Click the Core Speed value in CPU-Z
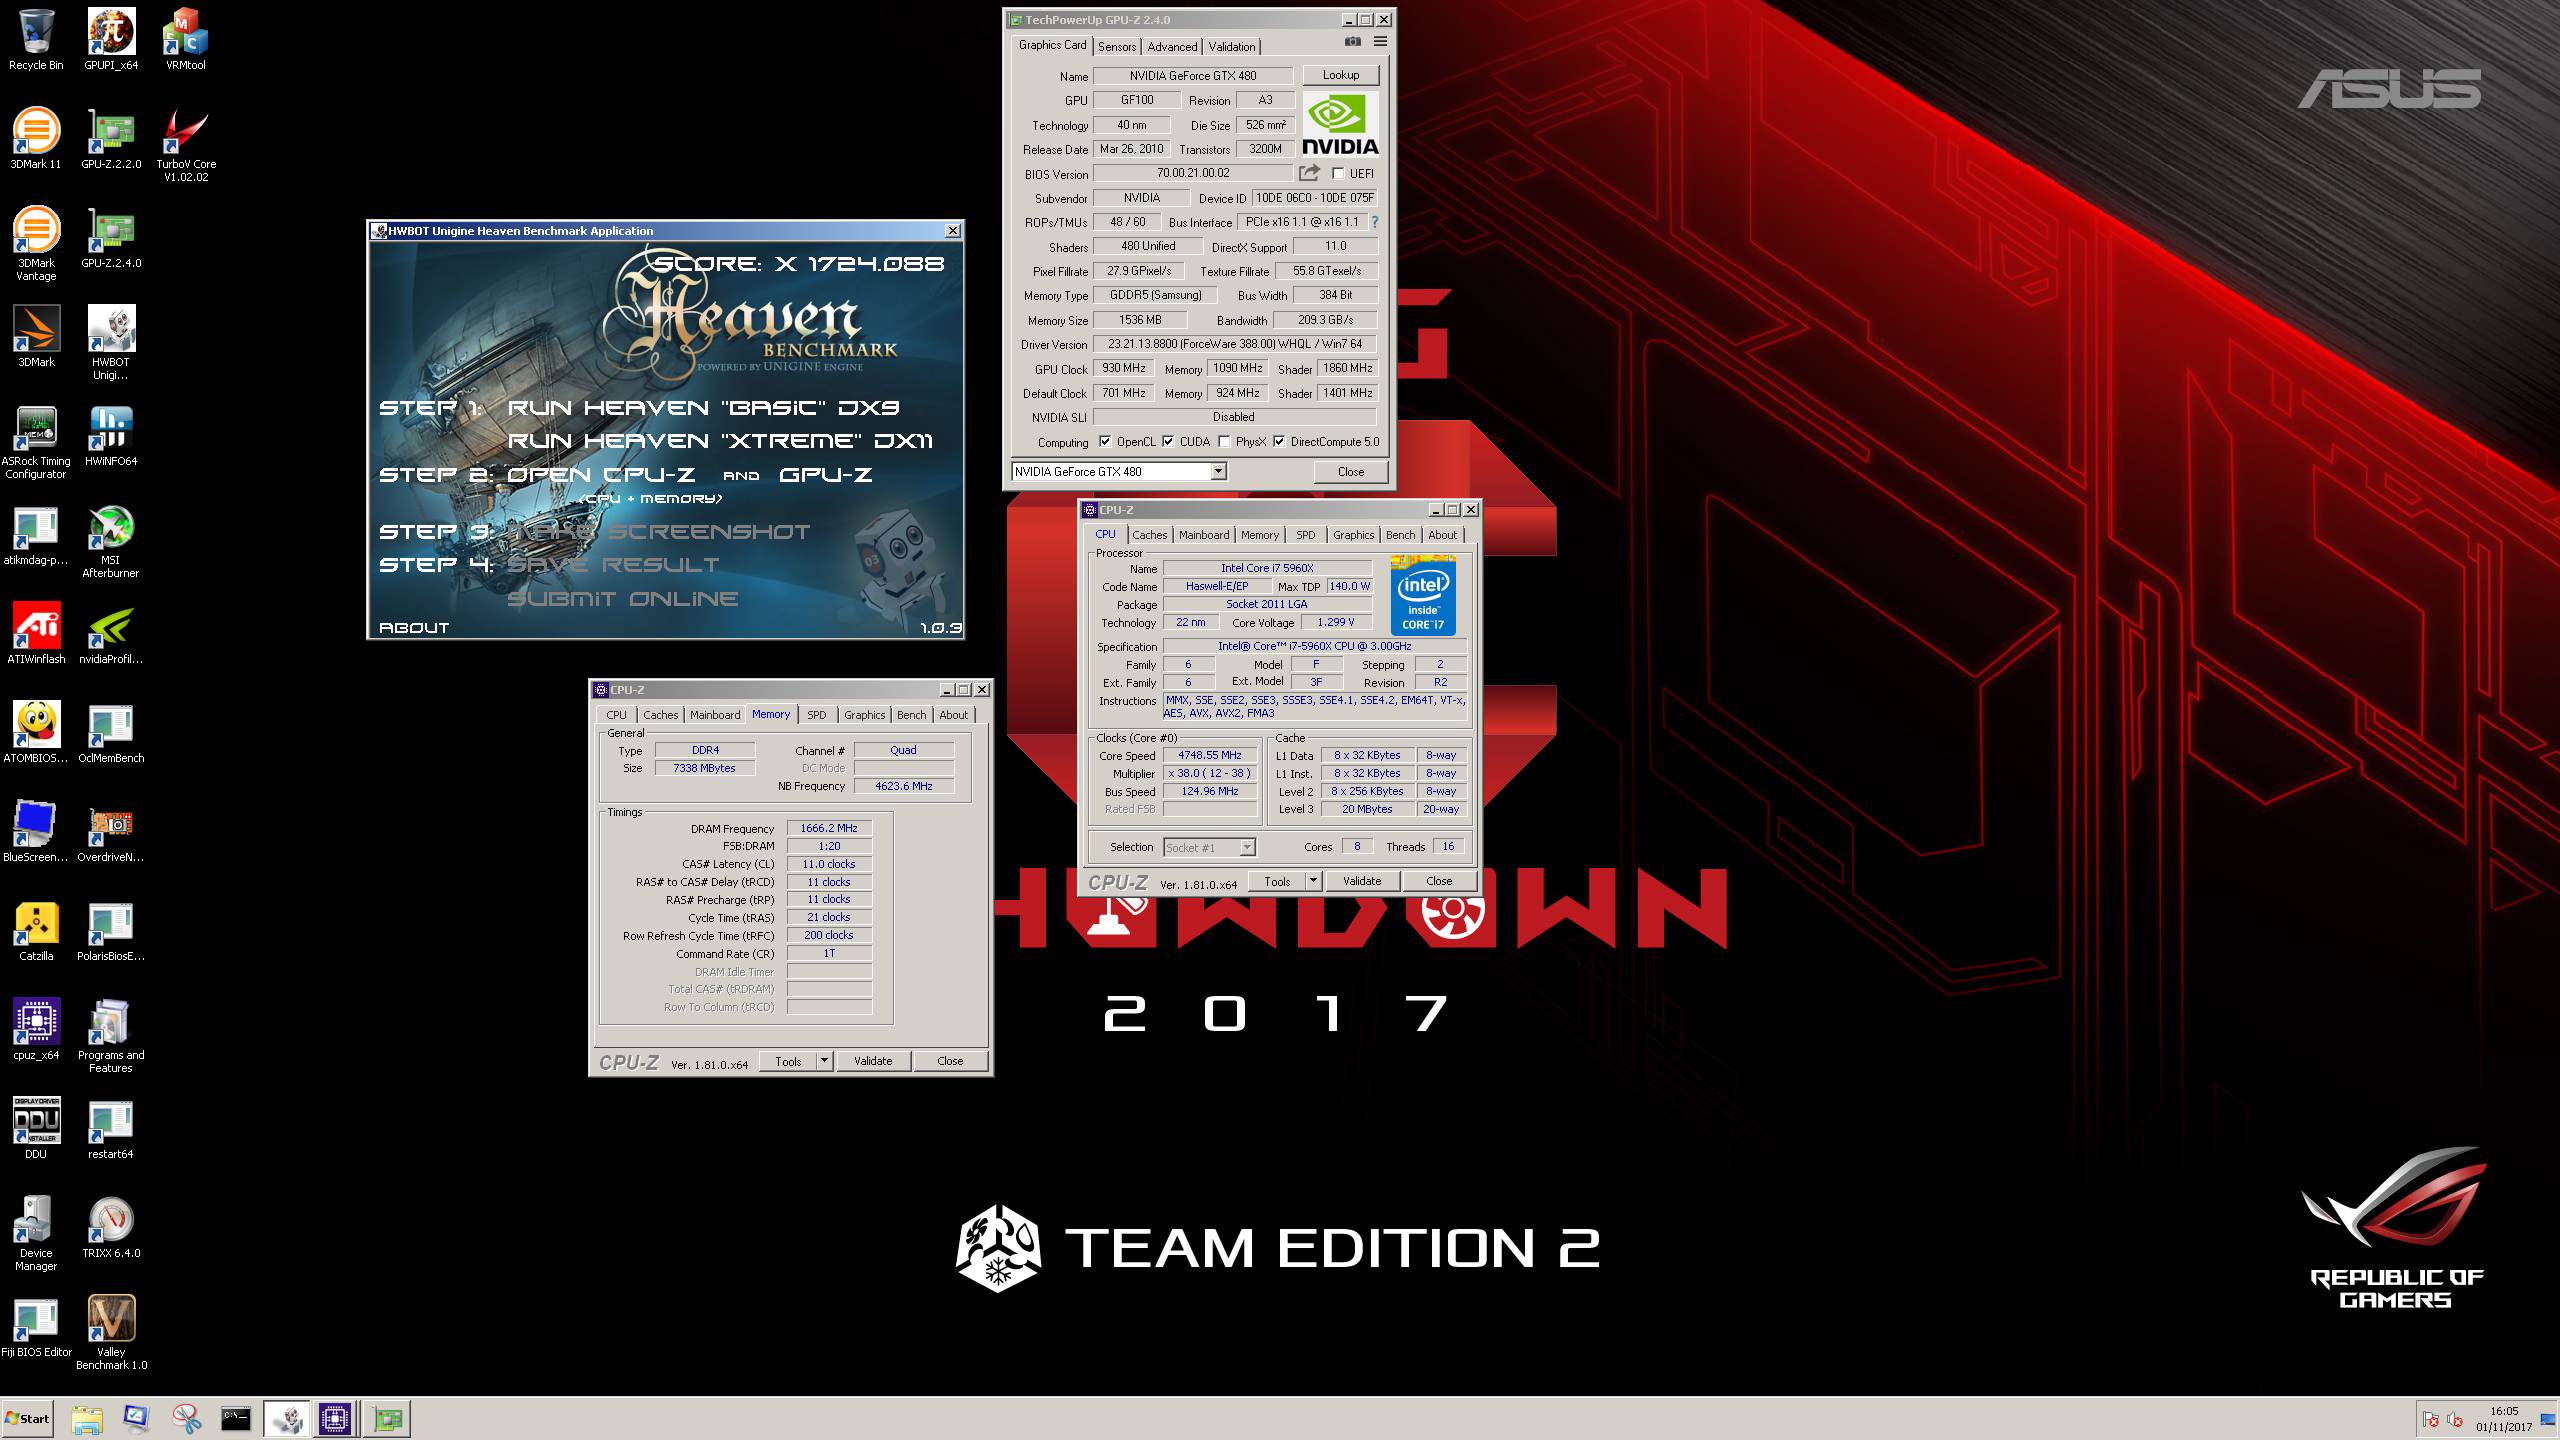The height and width of the screenshot is (1440, 2560). [1210, 756]
